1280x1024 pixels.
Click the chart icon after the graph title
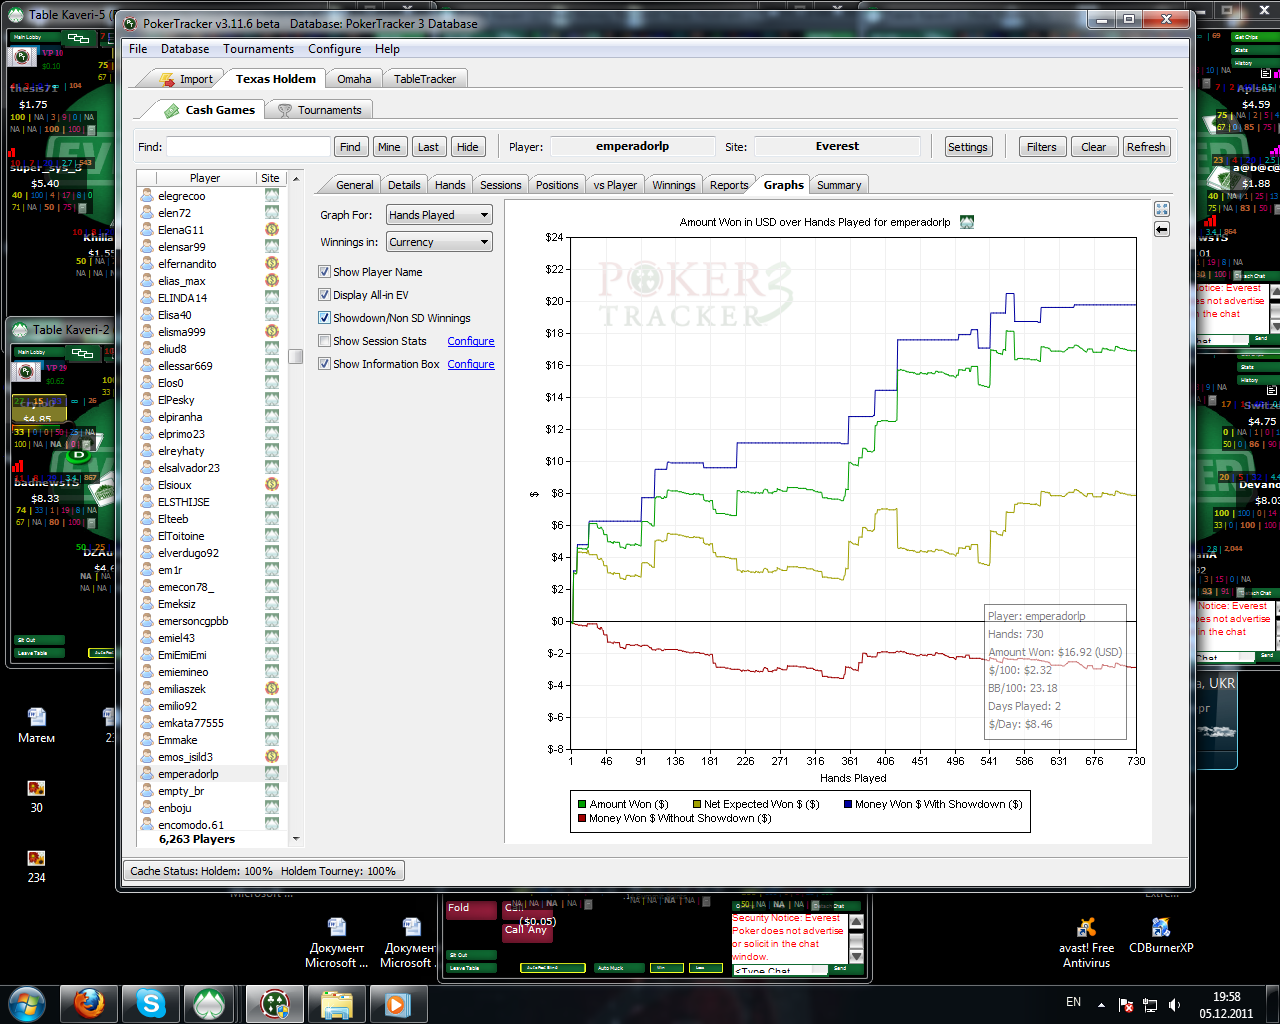(967, 222)
